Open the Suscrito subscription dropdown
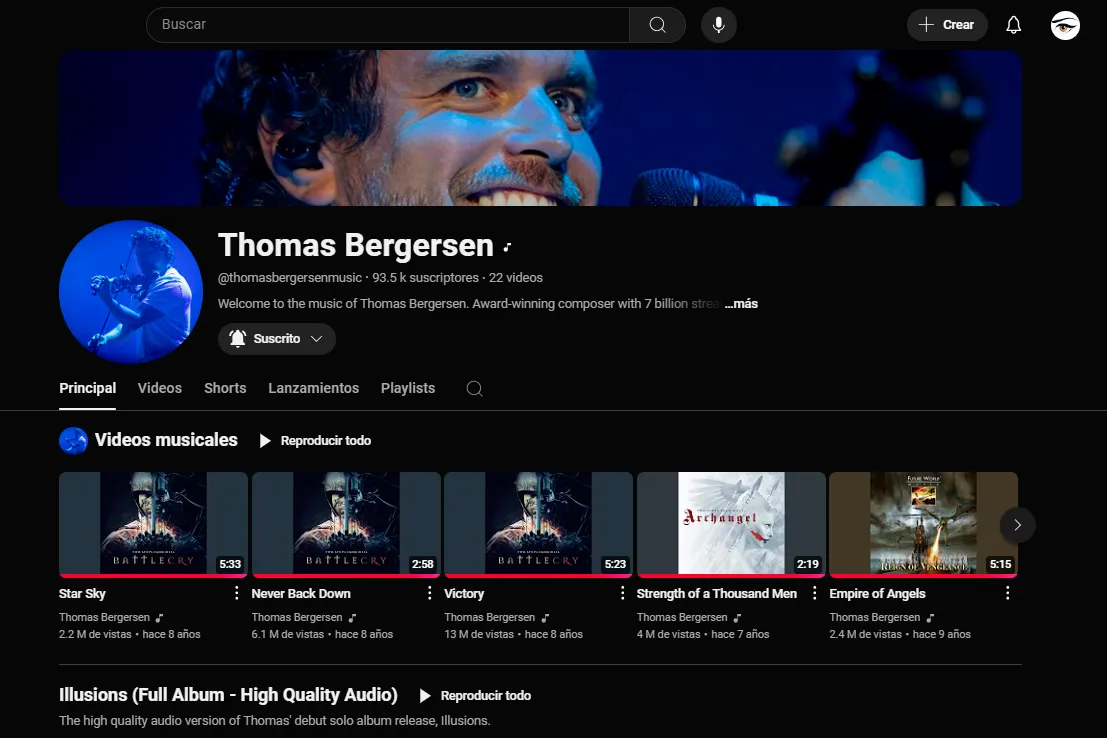The height and width of the screenshot is (738, 1107). point(277,339)
